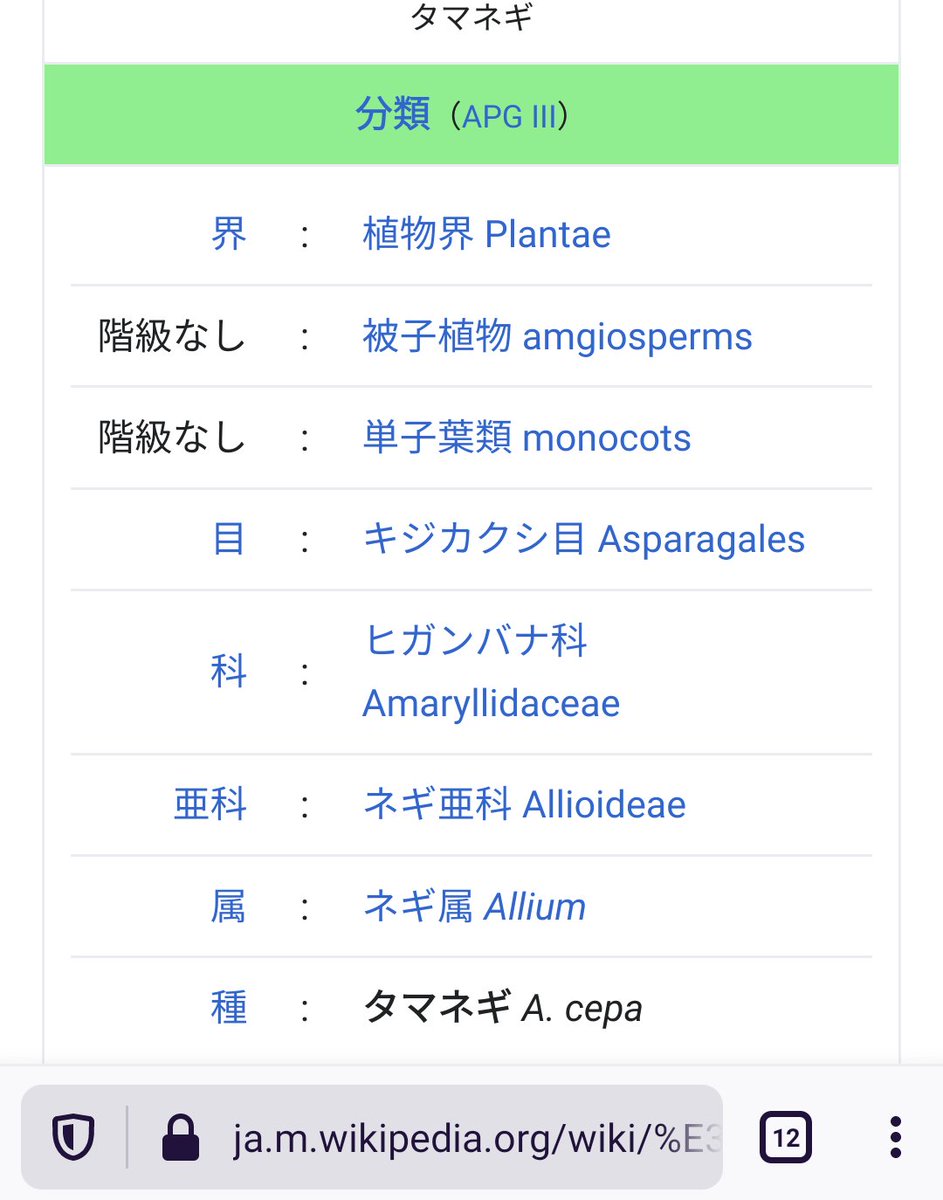Tap the padlock site security icon
Screen dimensions: 943x1200
coord(180,1137)
